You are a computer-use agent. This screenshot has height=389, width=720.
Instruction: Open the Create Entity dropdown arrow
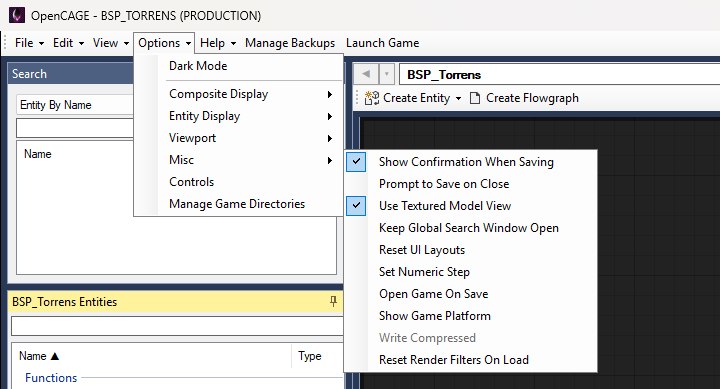(458, 98)
